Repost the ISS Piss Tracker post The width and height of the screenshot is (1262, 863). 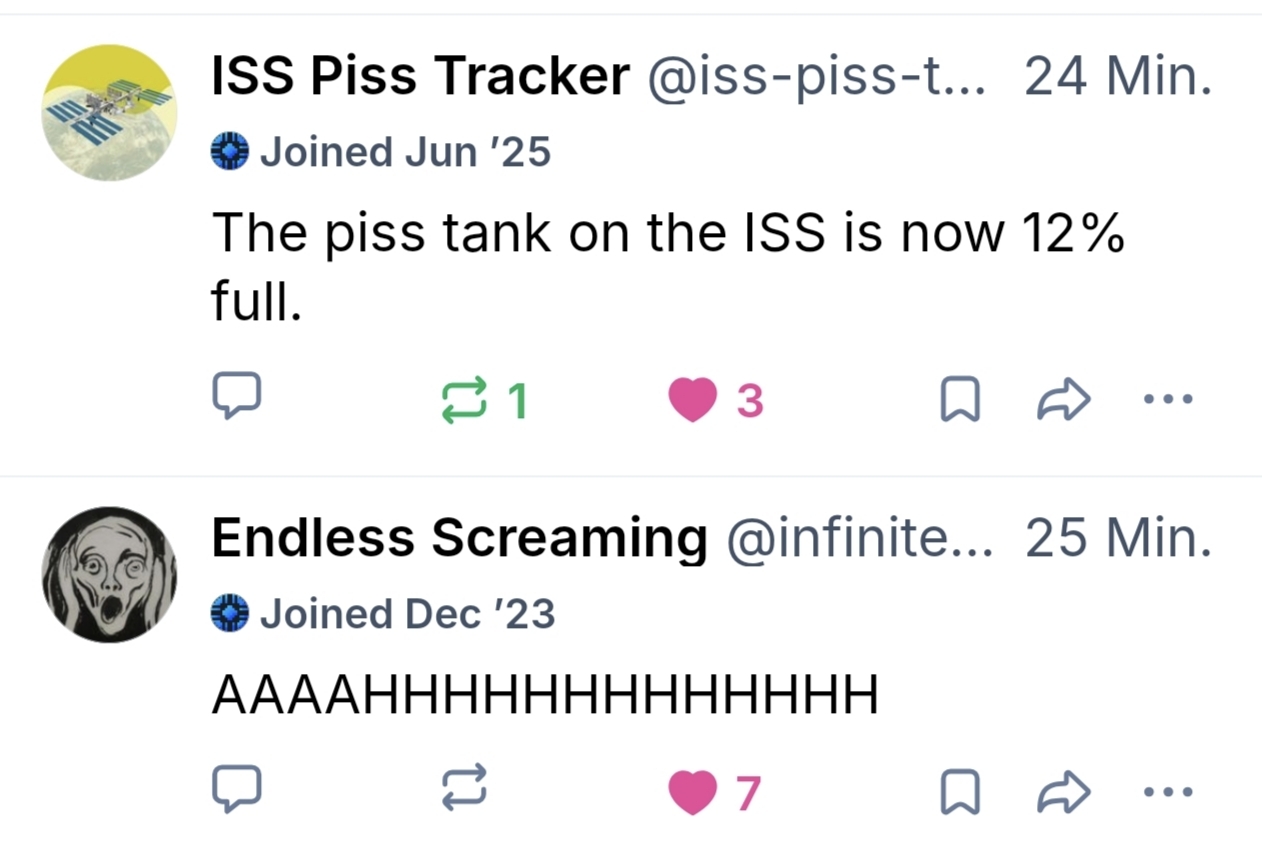point(465,399)
